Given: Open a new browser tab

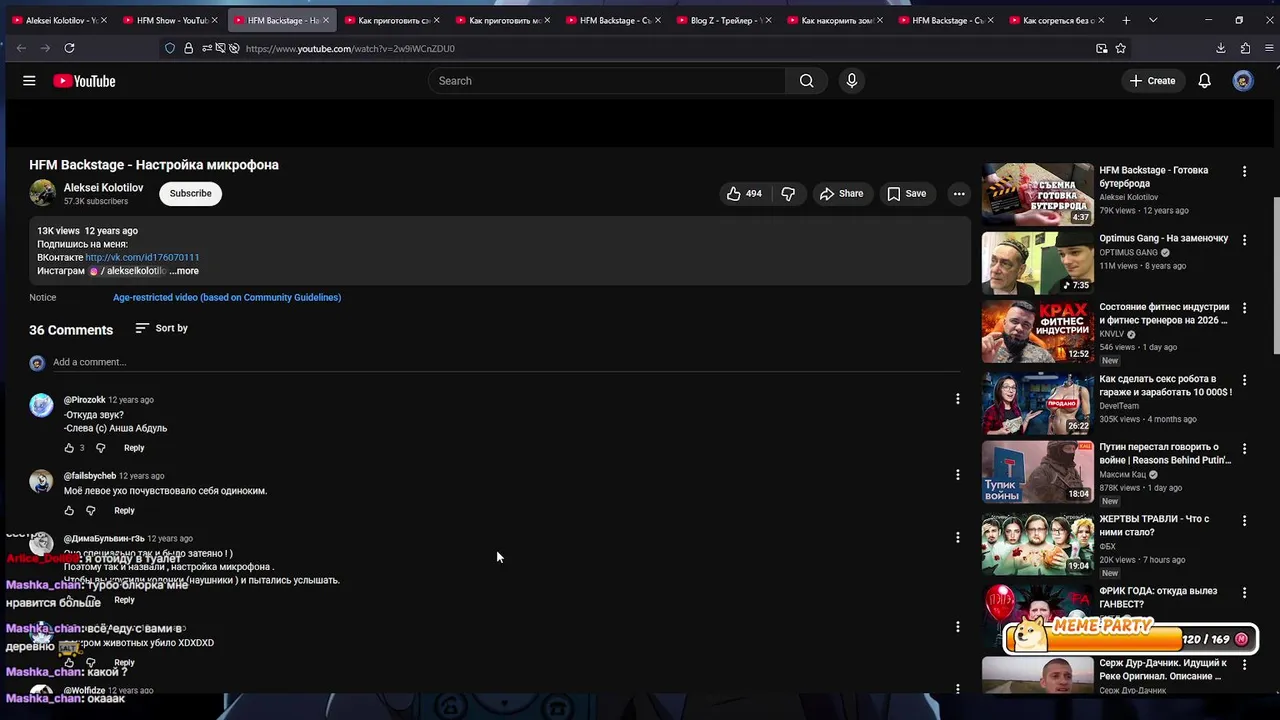Looking at the screenshot, I should (x=1126, y=20).
